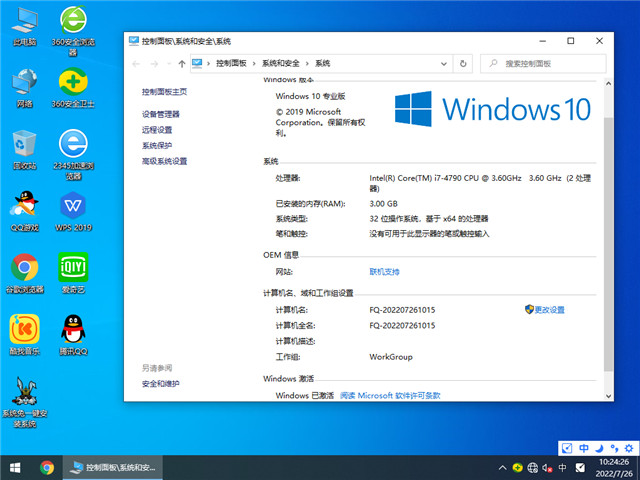This screenshot has height=480, width=640.
Task: Open 远程设置 link
Action: (x=157, y=130)
